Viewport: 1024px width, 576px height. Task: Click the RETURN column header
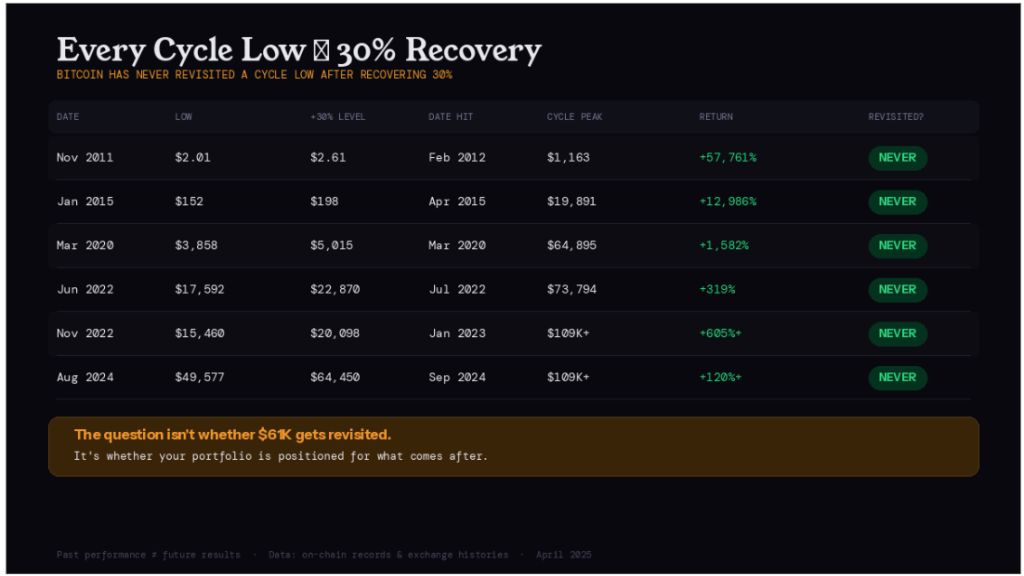pos(716,117)
